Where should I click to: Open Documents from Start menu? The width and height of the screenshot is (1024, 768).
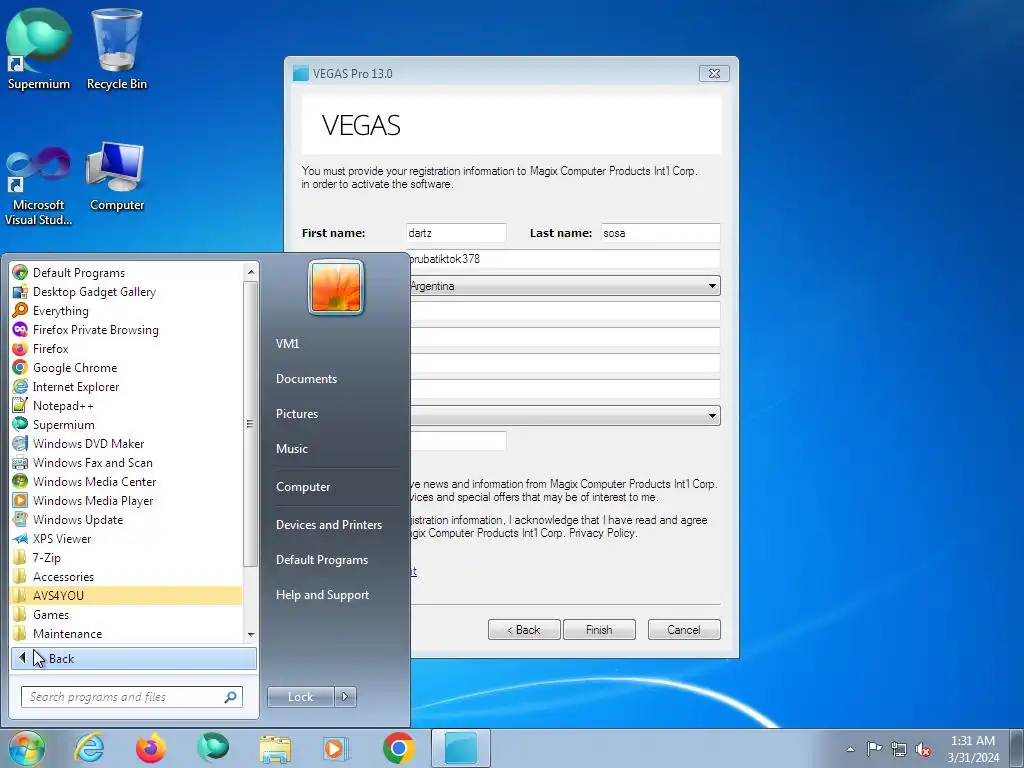pos(306,379)
